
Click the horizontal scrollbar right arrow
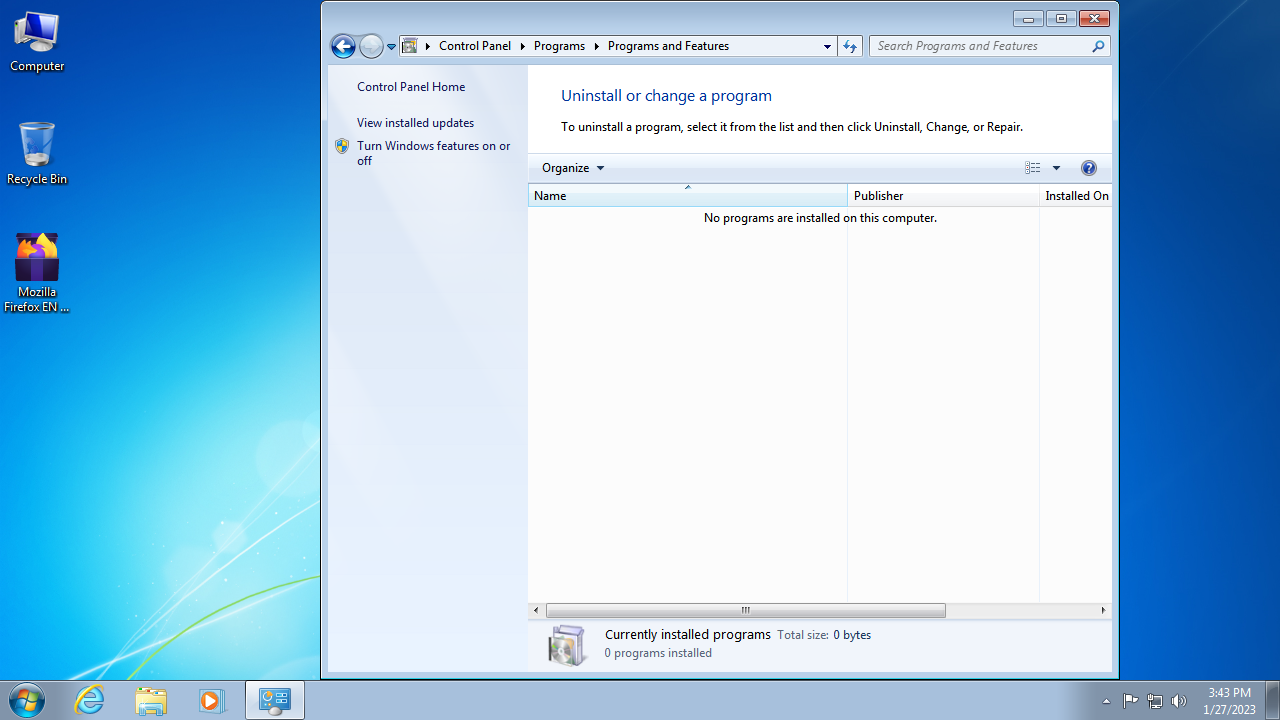(x=1103, y=610)
